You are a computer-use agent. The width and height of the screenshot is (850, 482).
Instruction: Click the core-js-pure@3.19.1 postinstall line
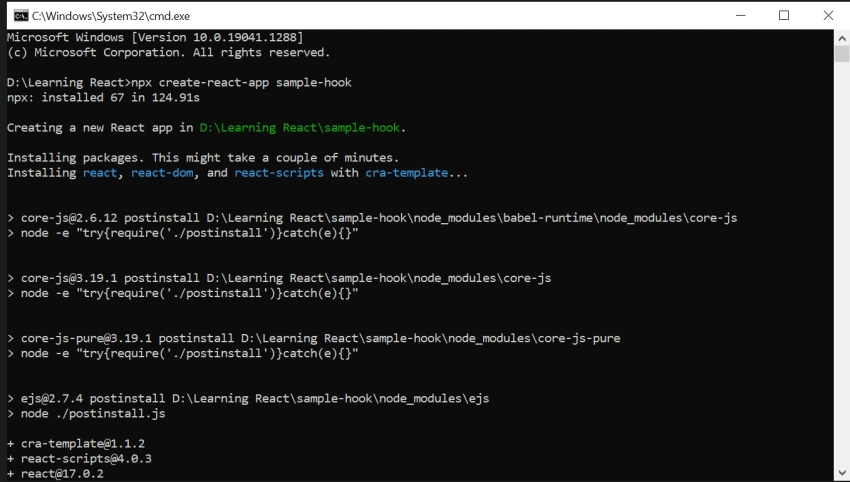tap(313, 338)
